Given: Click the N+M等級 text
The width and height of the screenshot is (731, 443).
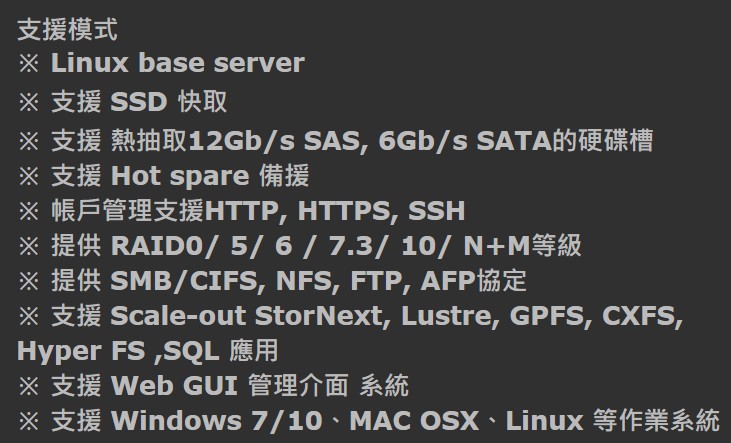Looking at the screenshot, I should [523, 246].
